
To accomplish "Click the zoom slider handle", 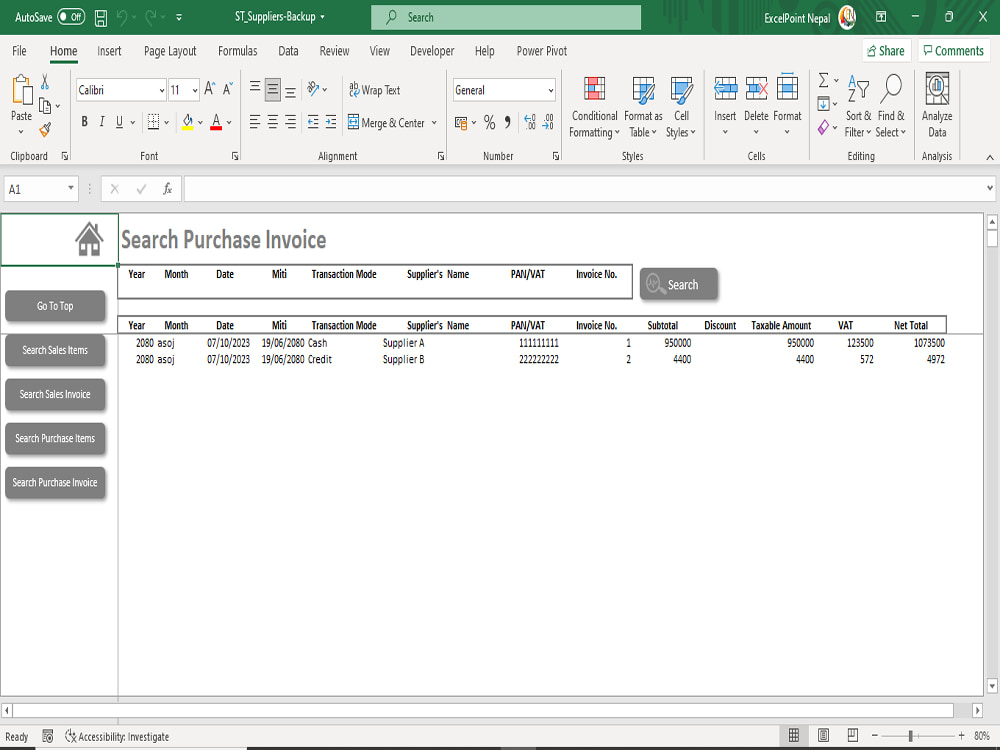I will tap(911, 736).
